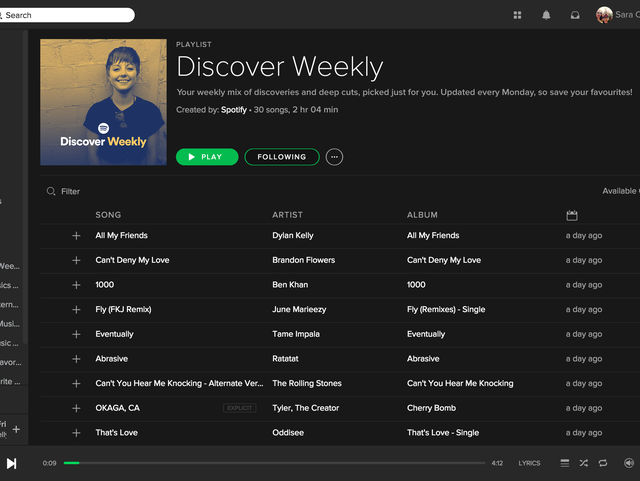Open artist Tame Impala

296,334
